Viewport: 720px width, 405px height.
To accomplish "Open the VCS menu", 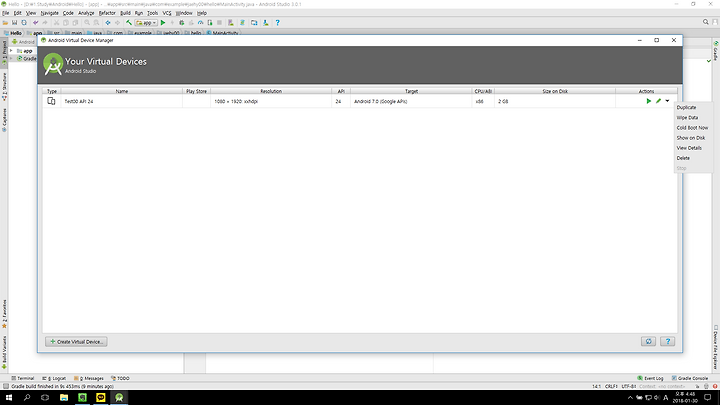I will point(167,13).
